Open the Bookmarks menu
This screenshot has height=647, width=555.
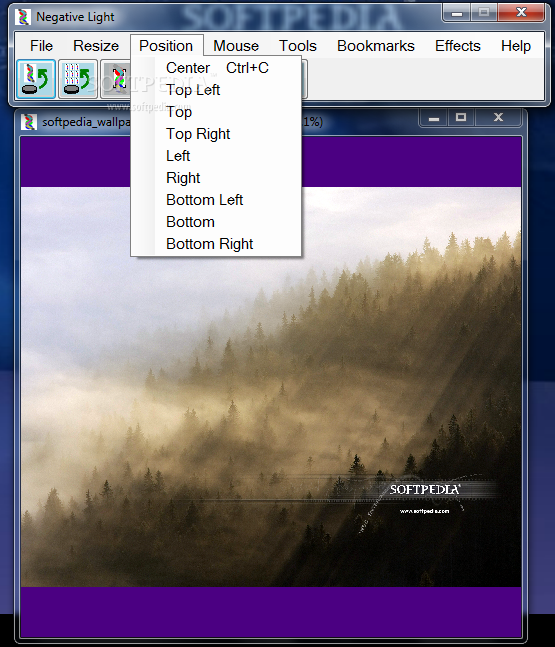[376, 46]
